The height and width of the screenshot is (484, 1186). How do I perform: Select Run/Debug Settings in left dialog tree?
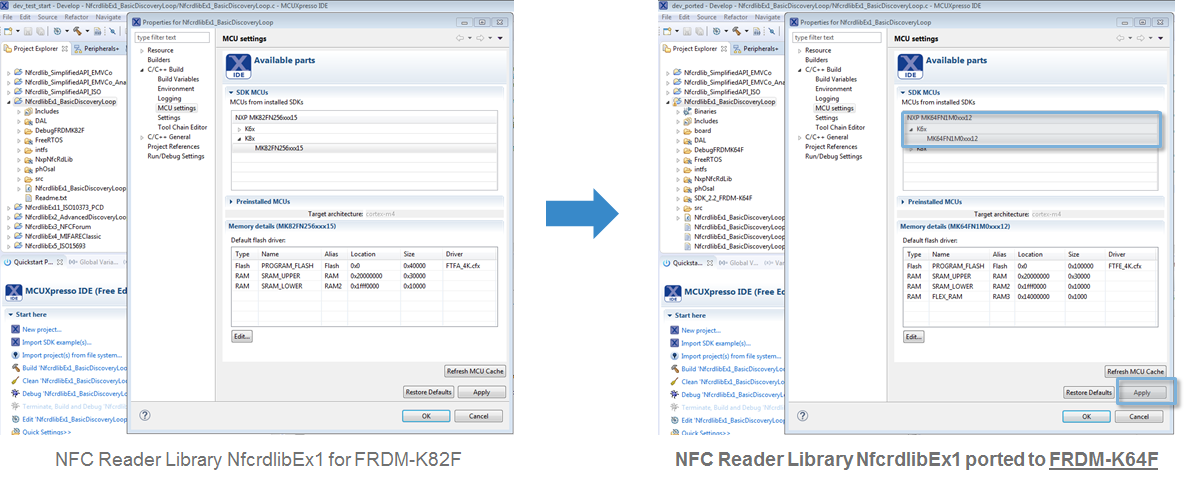point(175,157)
